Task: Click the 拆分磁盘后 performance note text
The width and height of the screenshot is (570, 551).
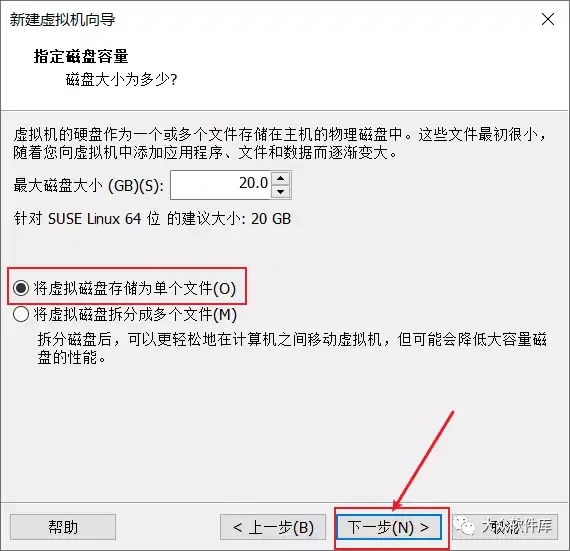Action: (x=292, y=349)
